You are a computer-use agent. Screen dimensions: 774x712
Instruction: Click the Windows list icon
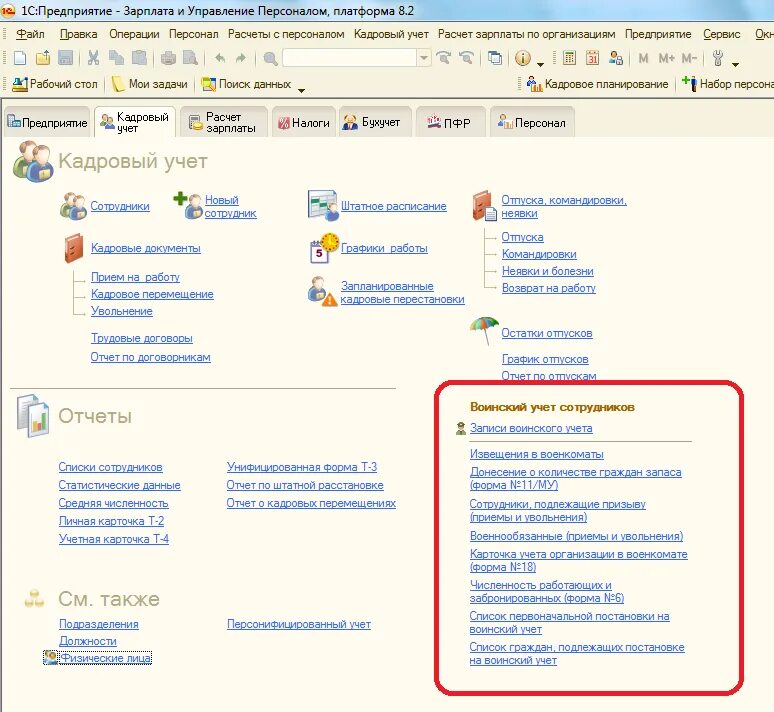tap(495, 58)
